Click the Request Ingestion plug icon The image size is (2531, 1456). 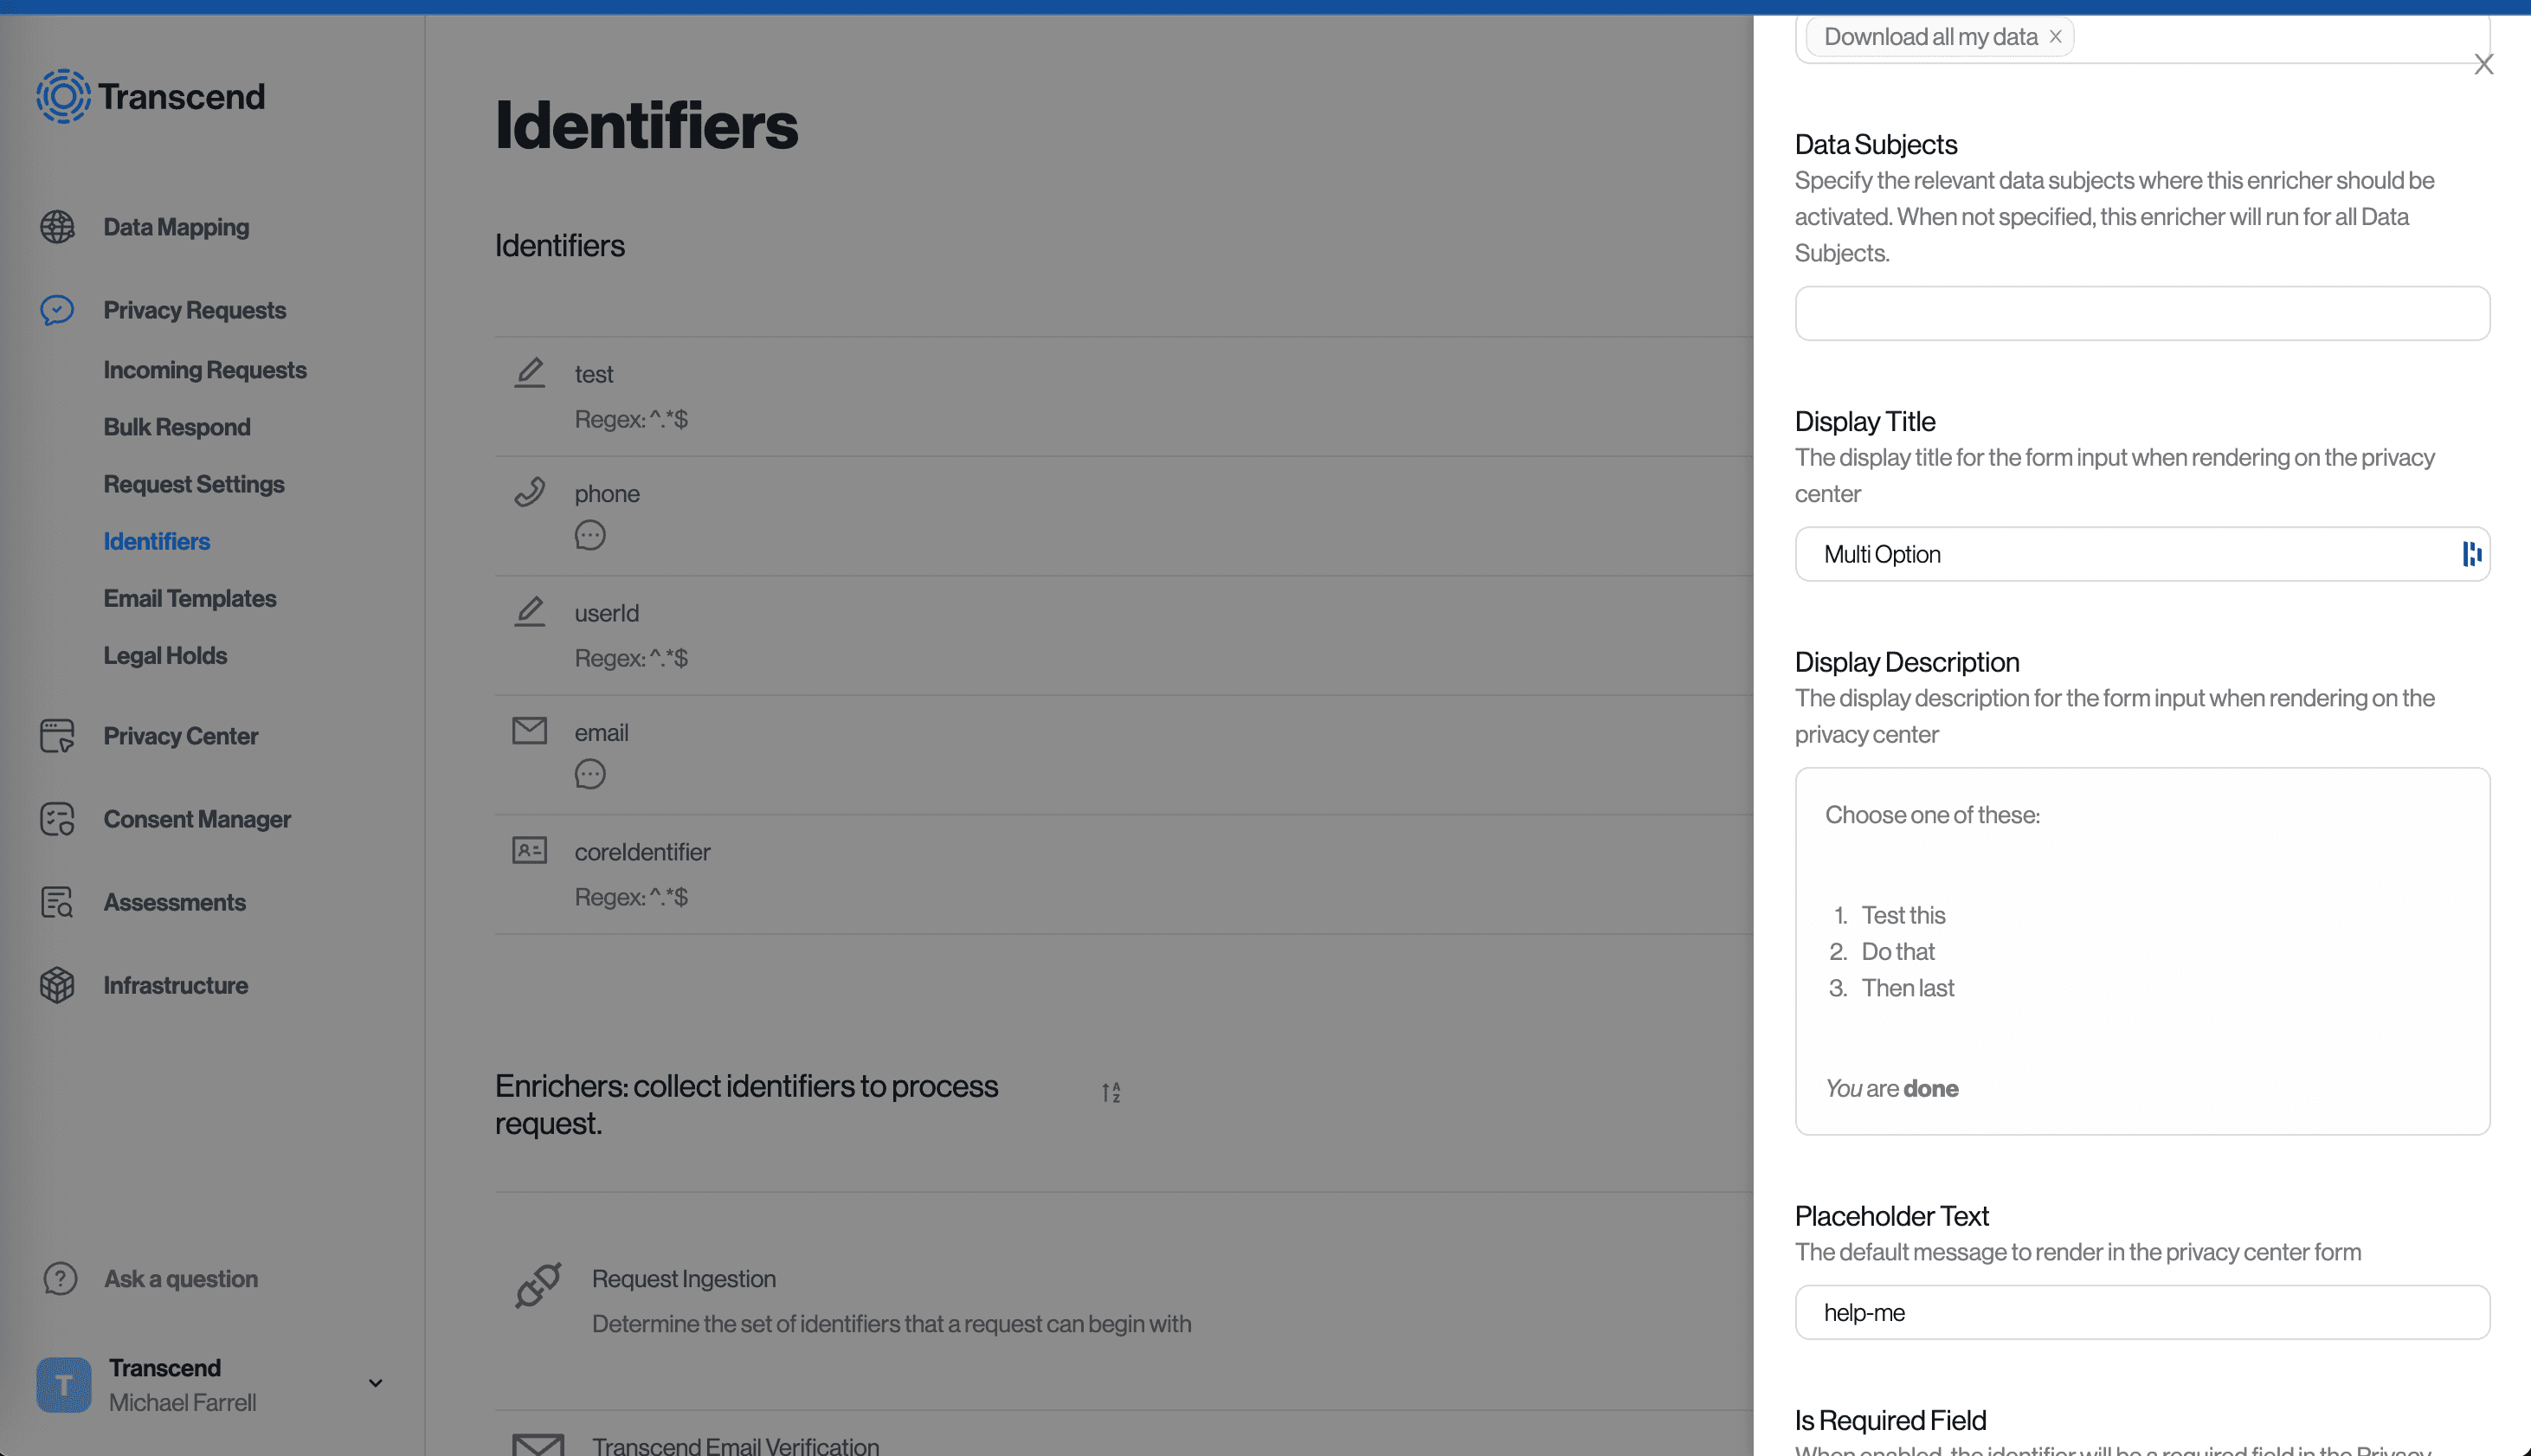coord(538,1285)
